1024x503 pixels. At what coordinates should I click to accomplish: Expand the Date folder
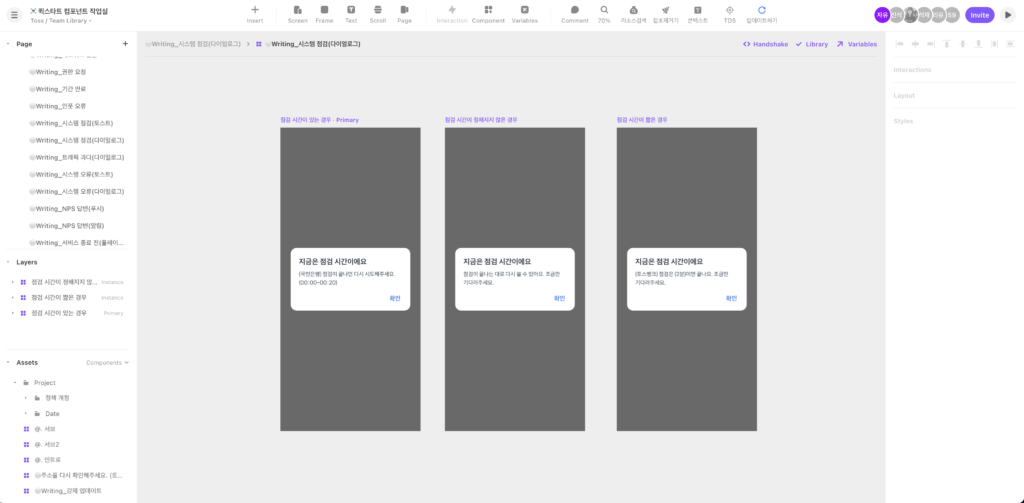(25, 414)
